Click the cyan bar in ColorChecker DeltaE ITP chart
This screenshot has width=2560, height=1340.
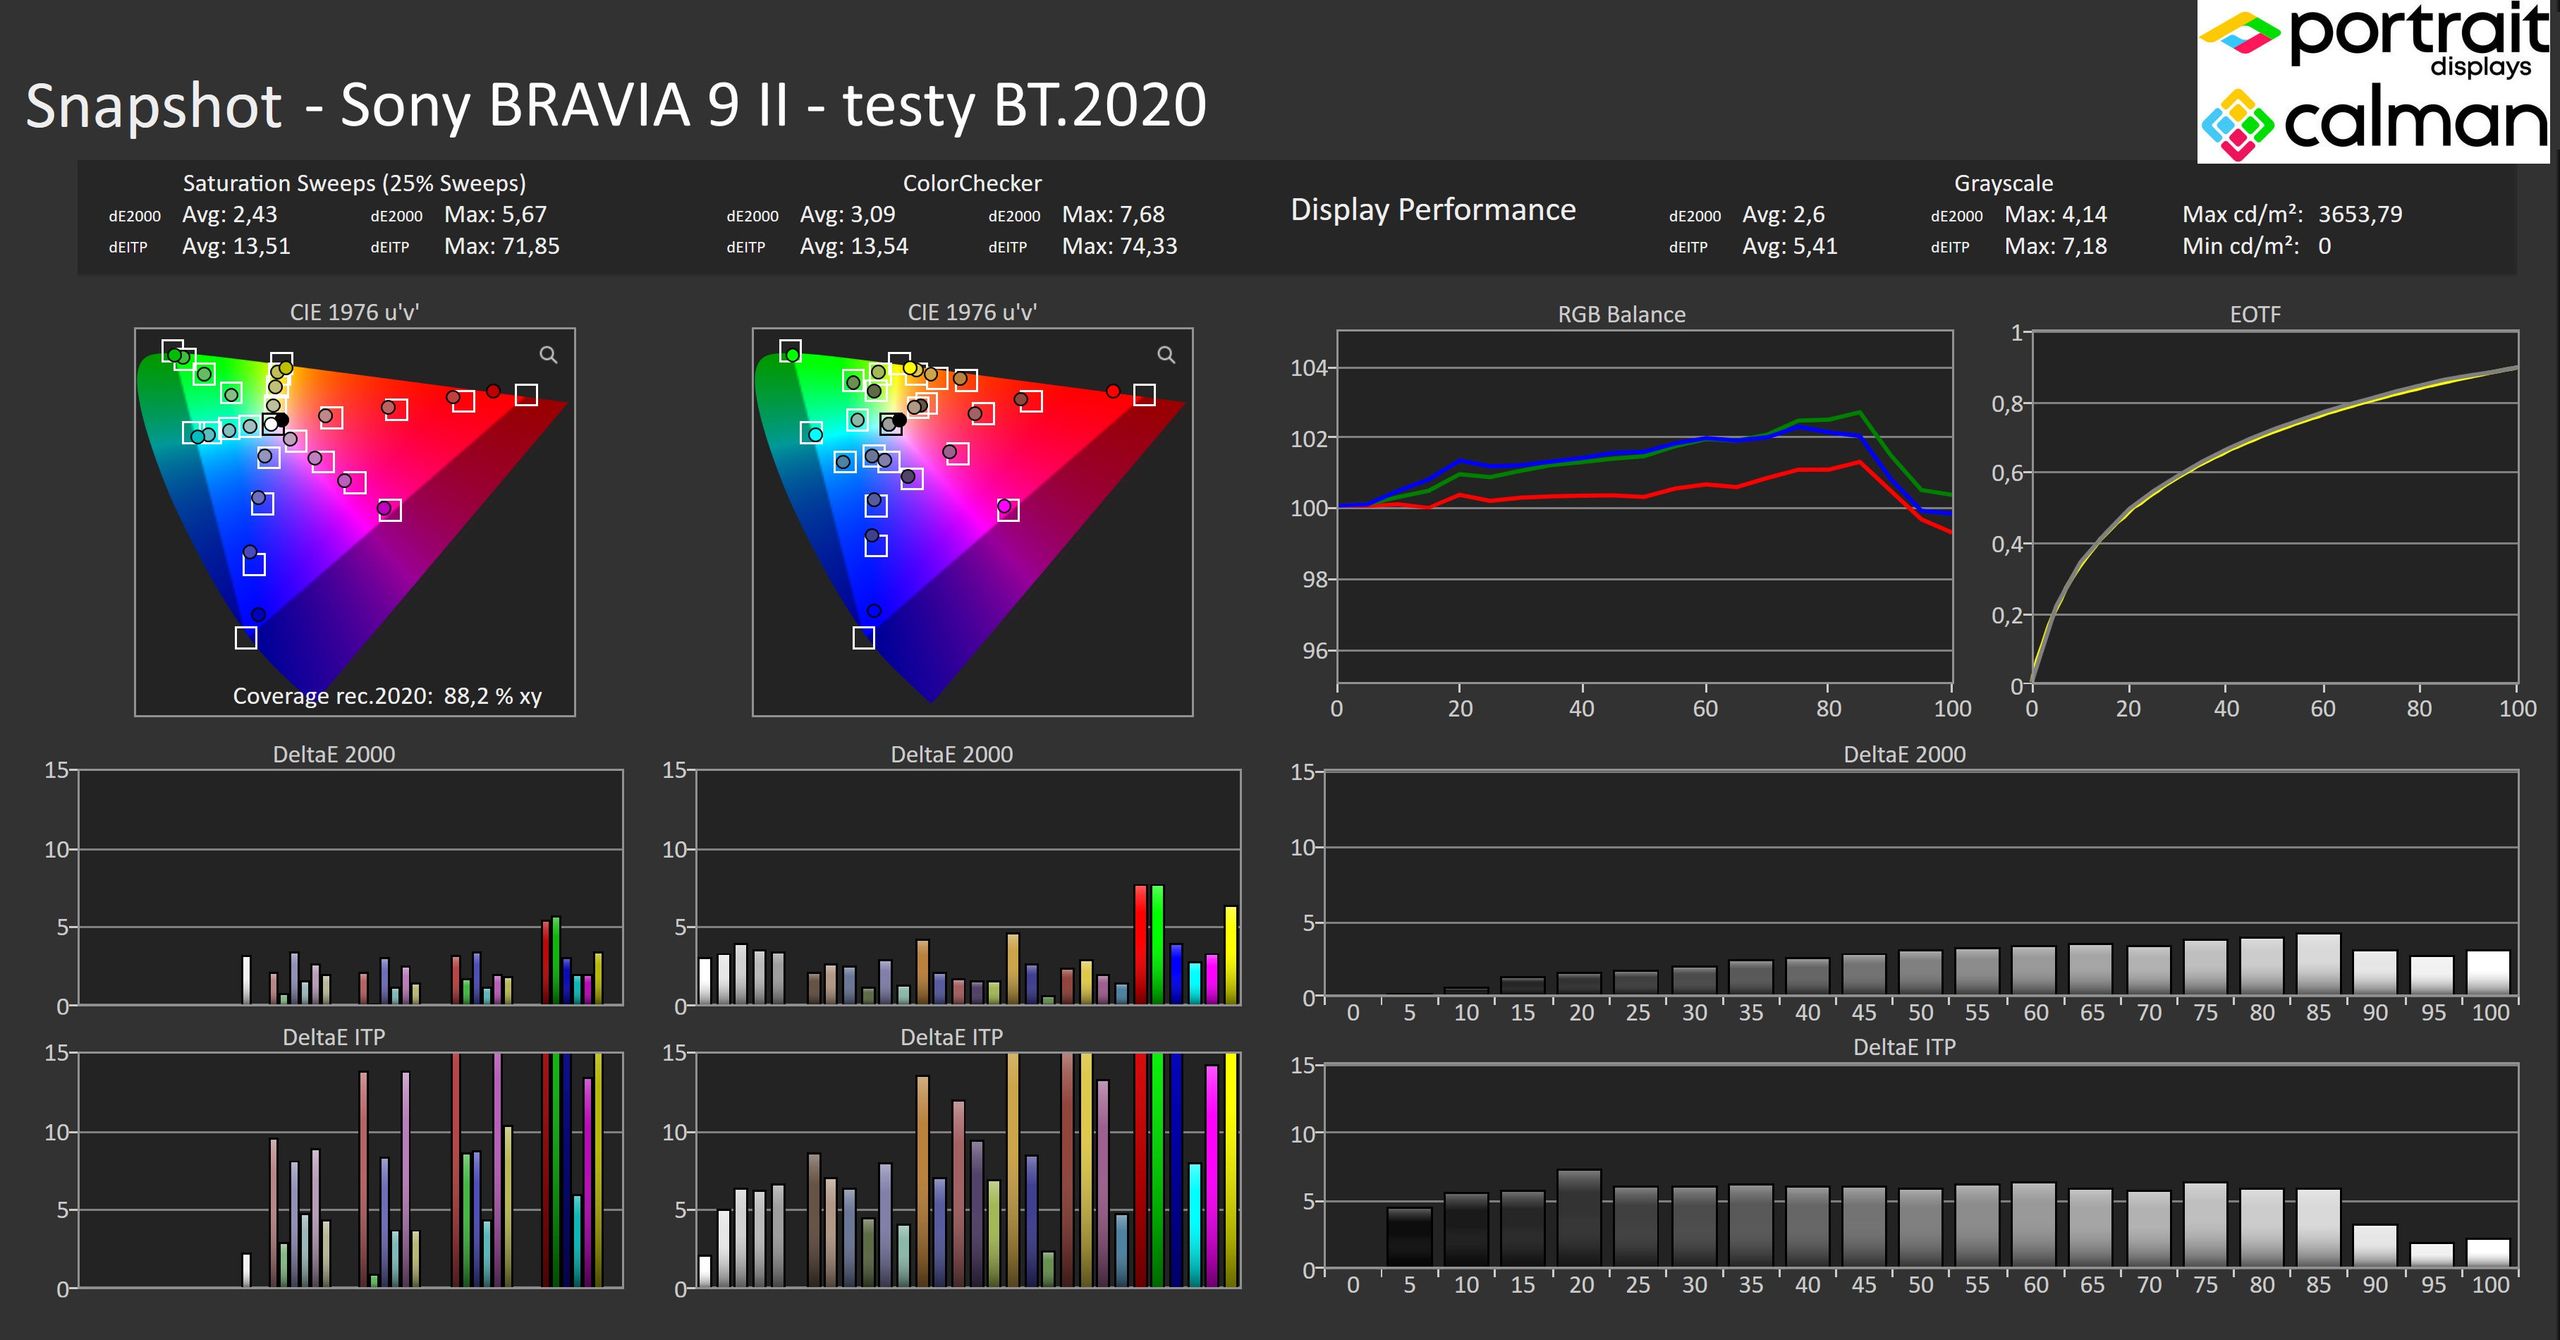pyautogui.click(x=1194, y=1225)
